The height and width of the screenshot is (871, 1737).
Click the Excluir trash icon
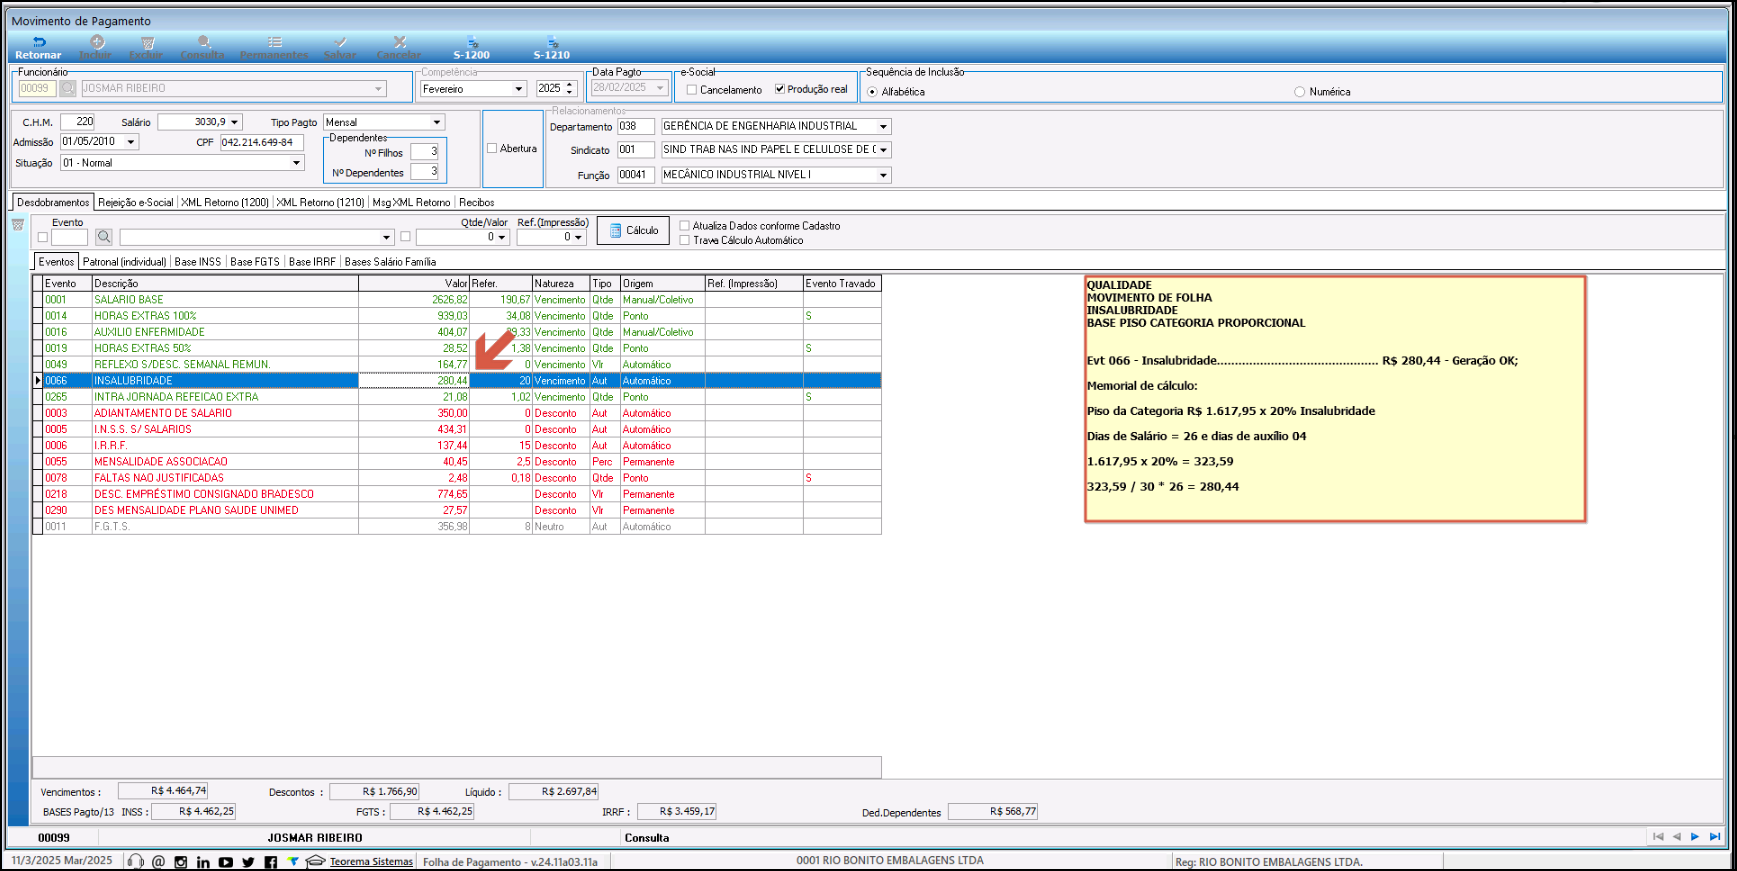(x=148, y=42)
